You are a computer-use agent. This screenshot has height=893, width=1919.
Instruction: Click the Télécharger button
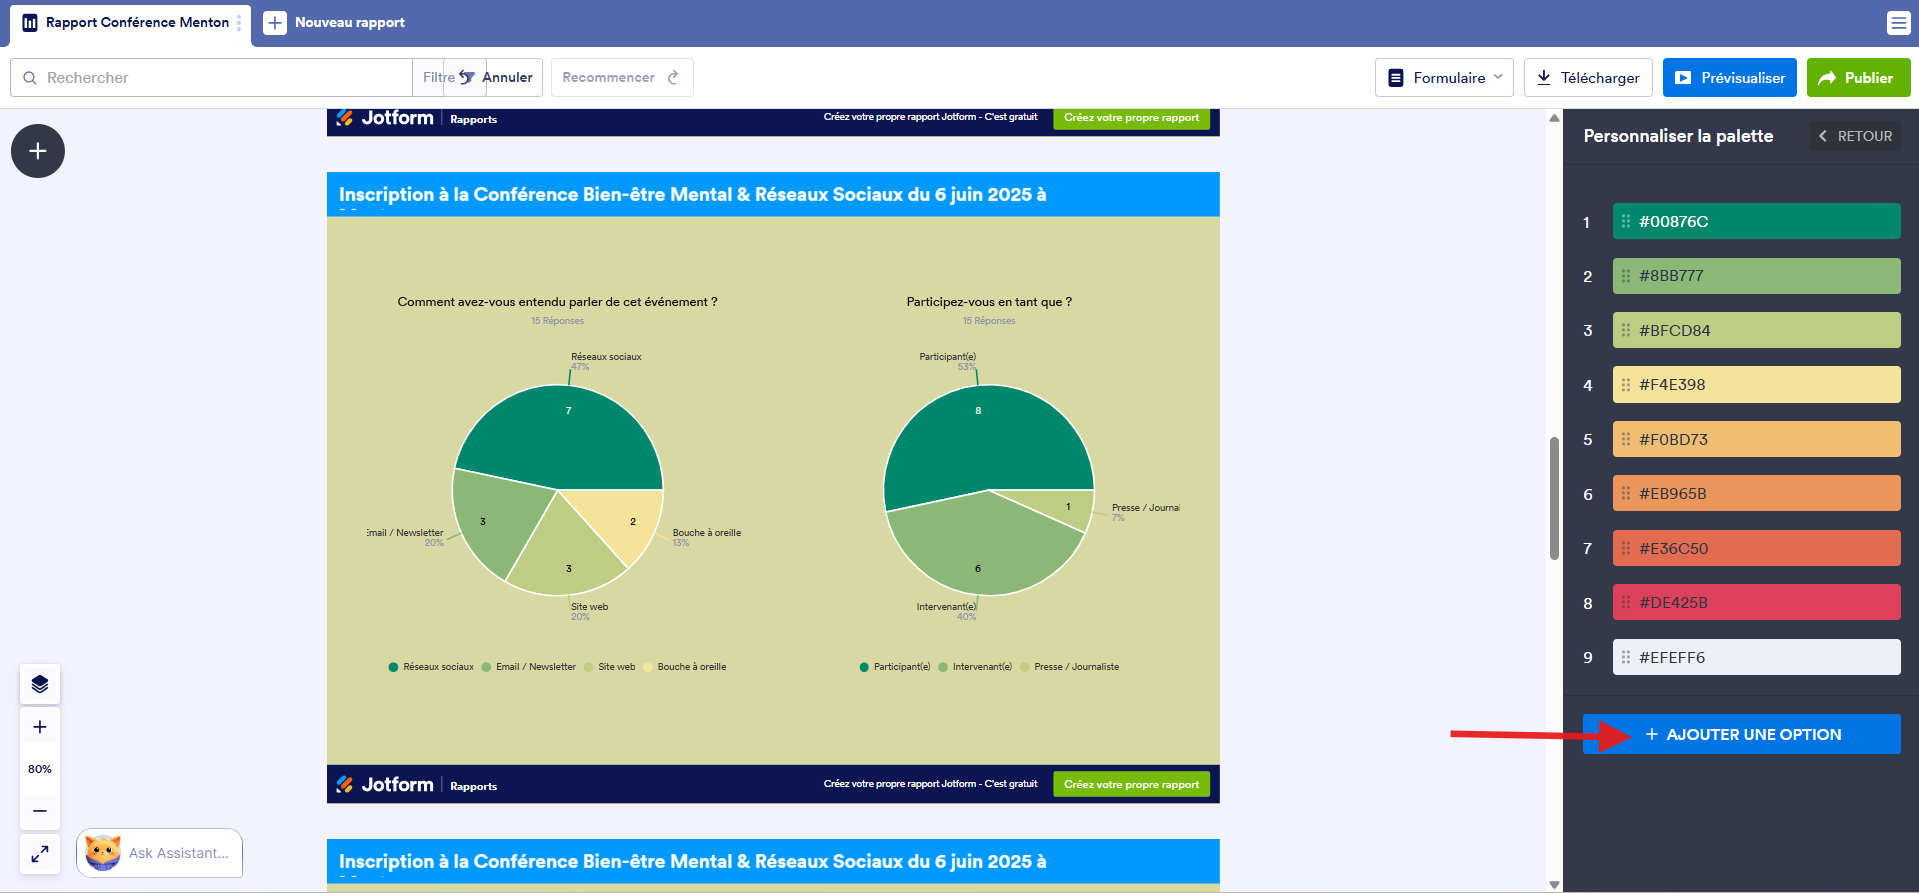pyautogui.click(x=1588, y=78)
